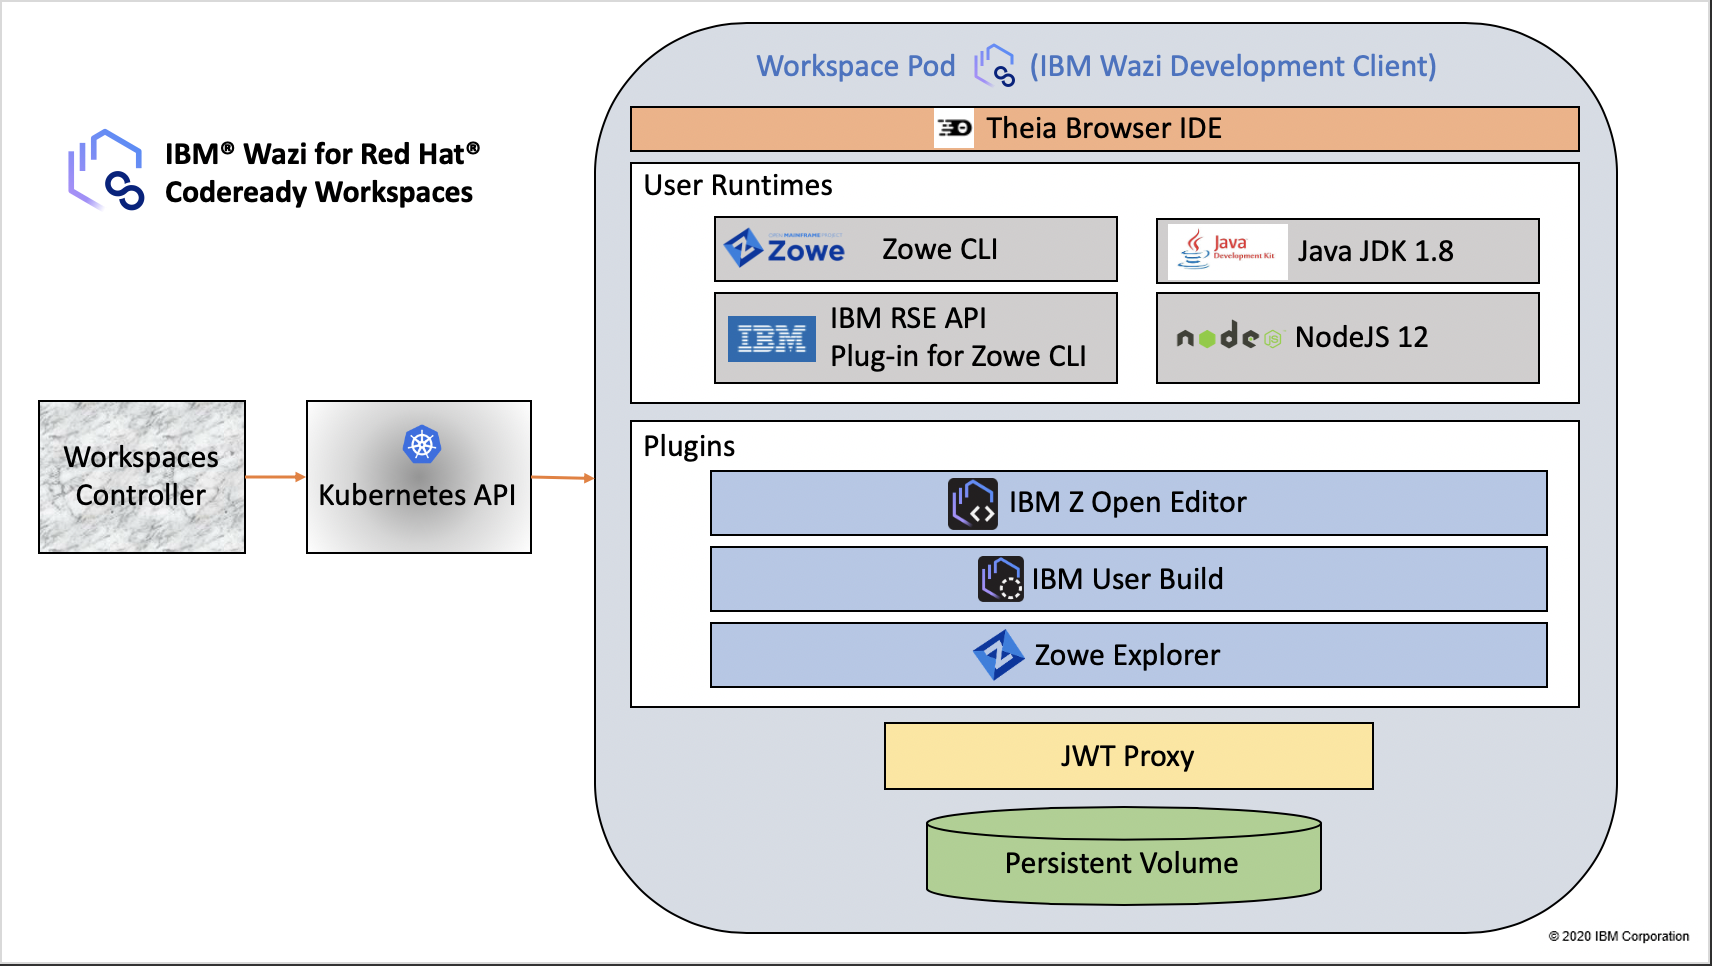
Task: Select the Workspaces Controller box
Action: [x=142, y=477]
